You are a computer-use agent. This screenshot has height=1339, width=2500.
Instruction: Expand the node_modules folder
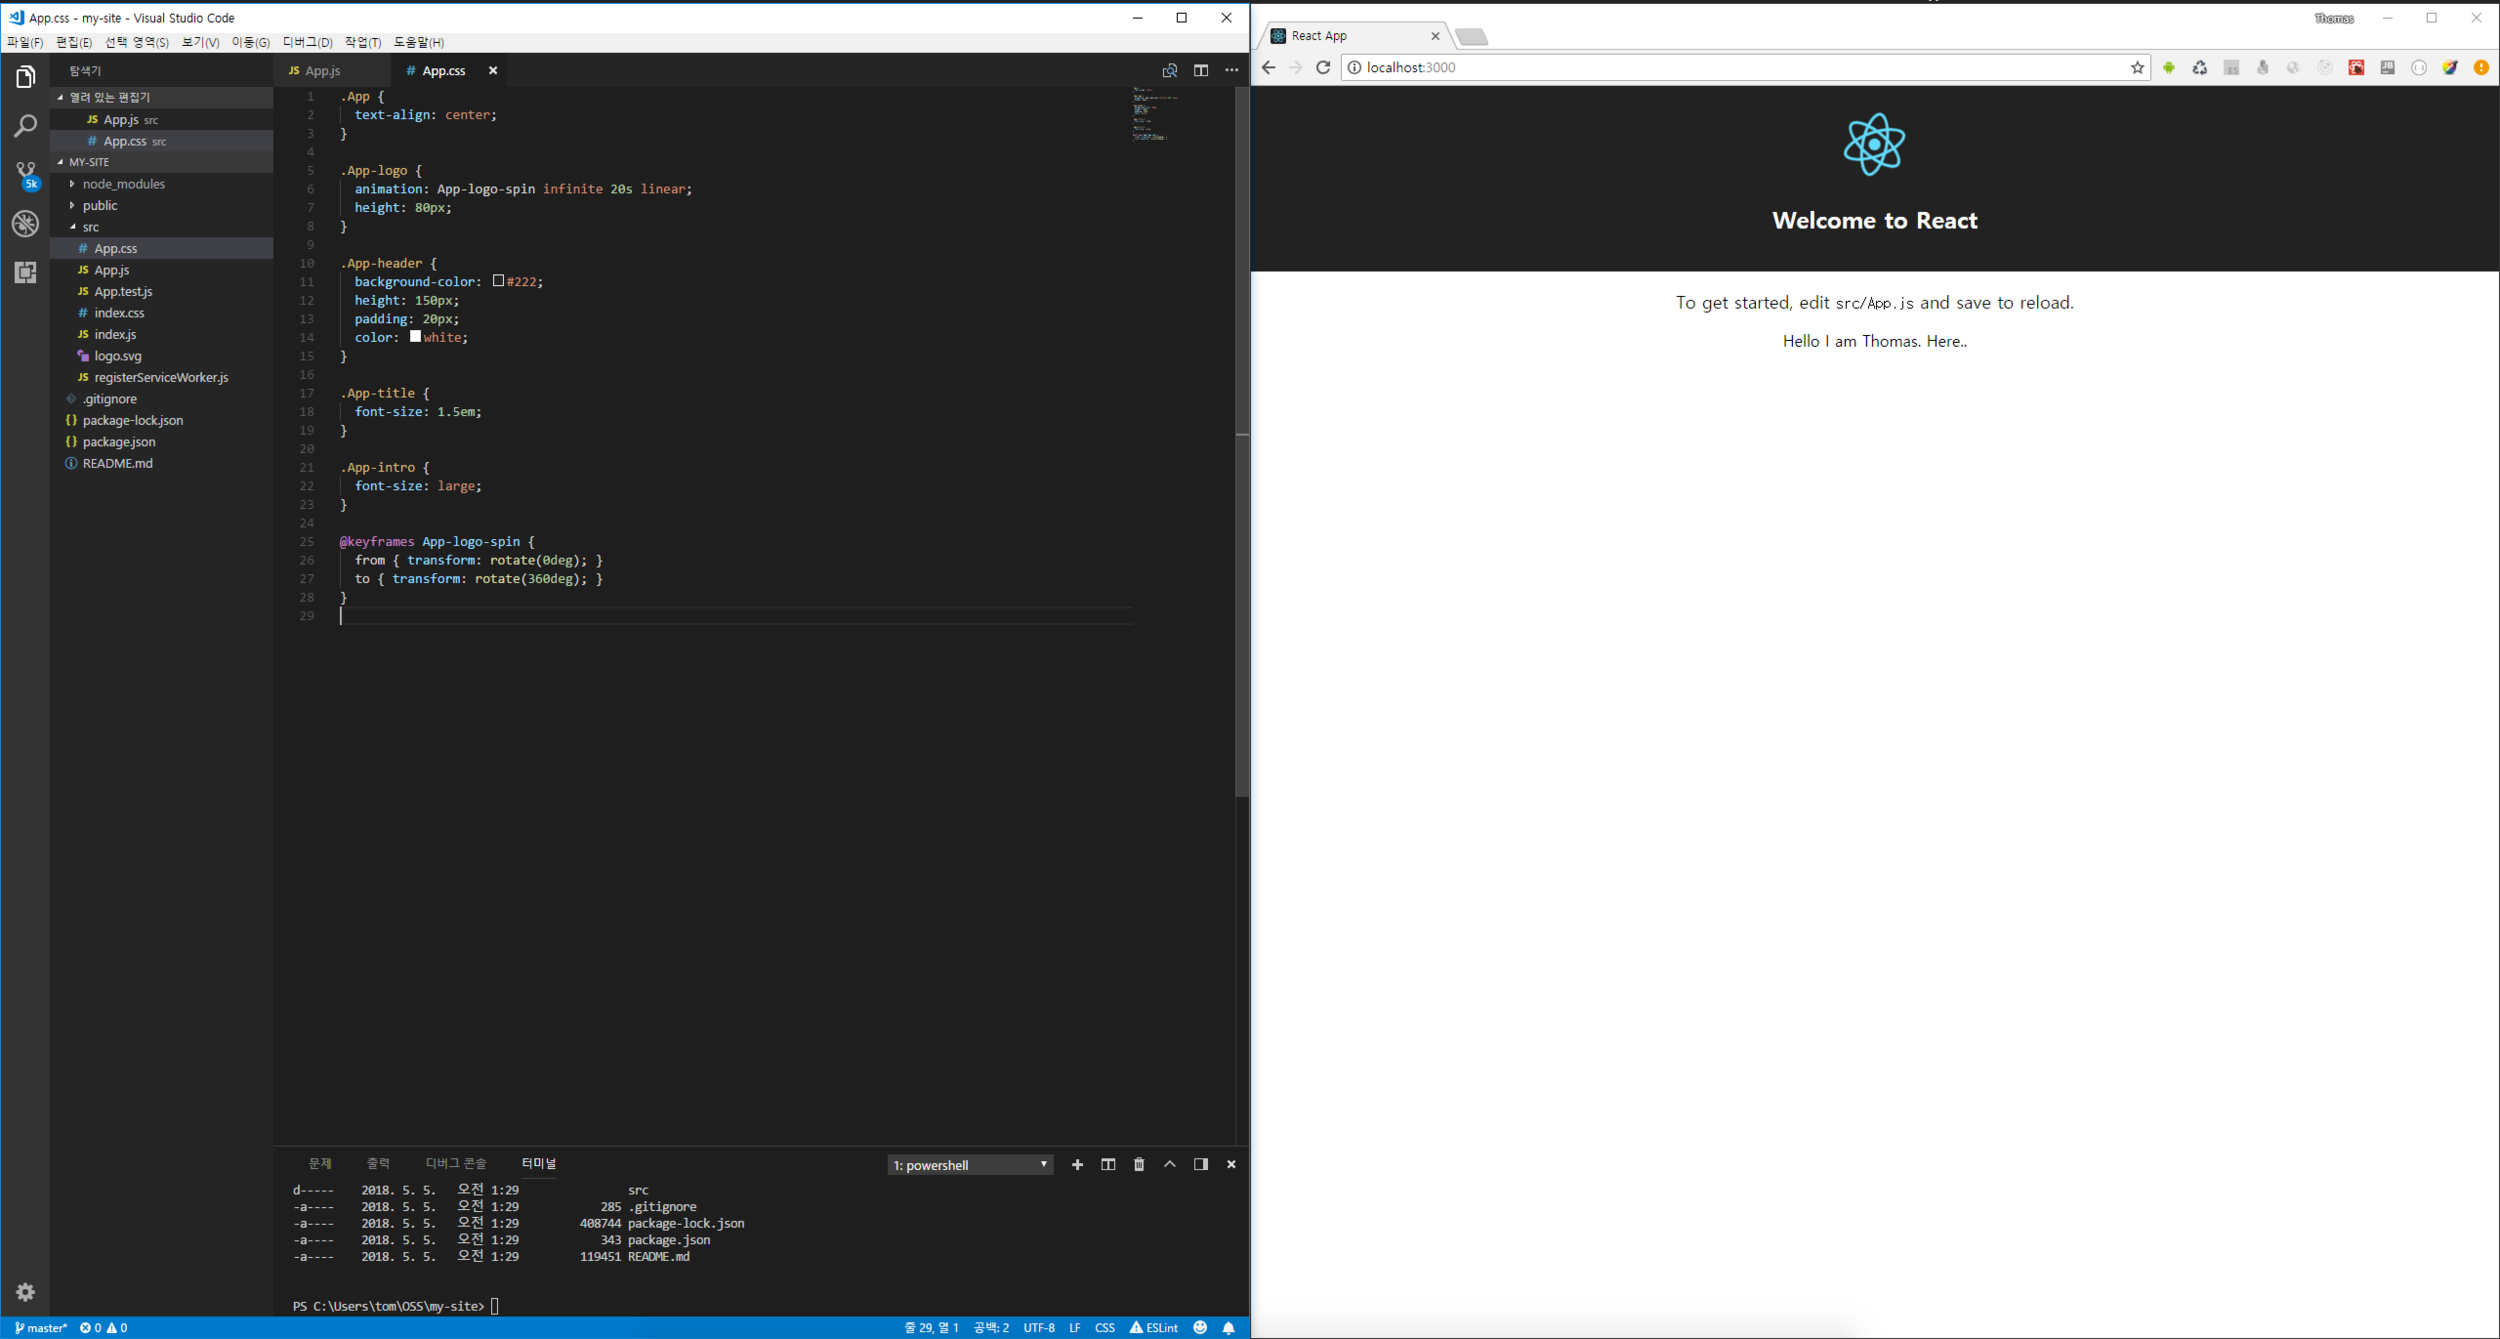click(123, 184)
